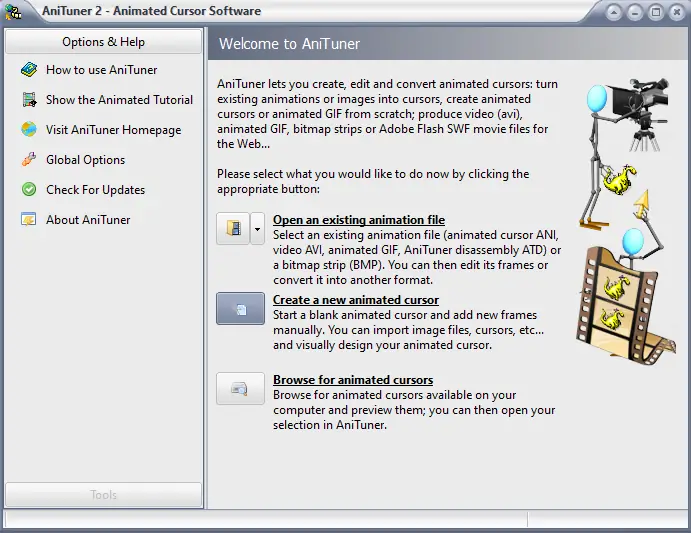Image resolution: width=691 pixels, height=533 pixels.
Task: Click the globe icon for AniTuner Homepage
Action: tap(29, 130)
